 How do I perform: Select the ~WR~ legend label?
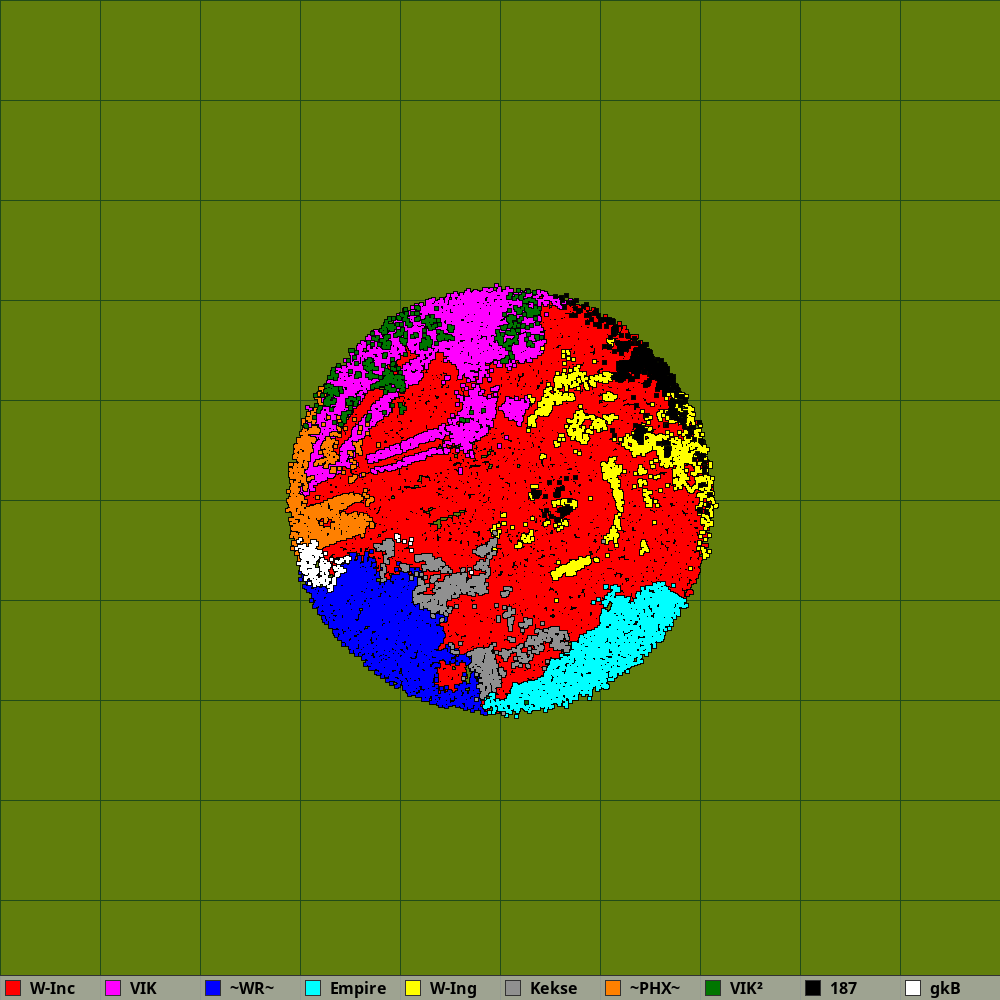252,988
